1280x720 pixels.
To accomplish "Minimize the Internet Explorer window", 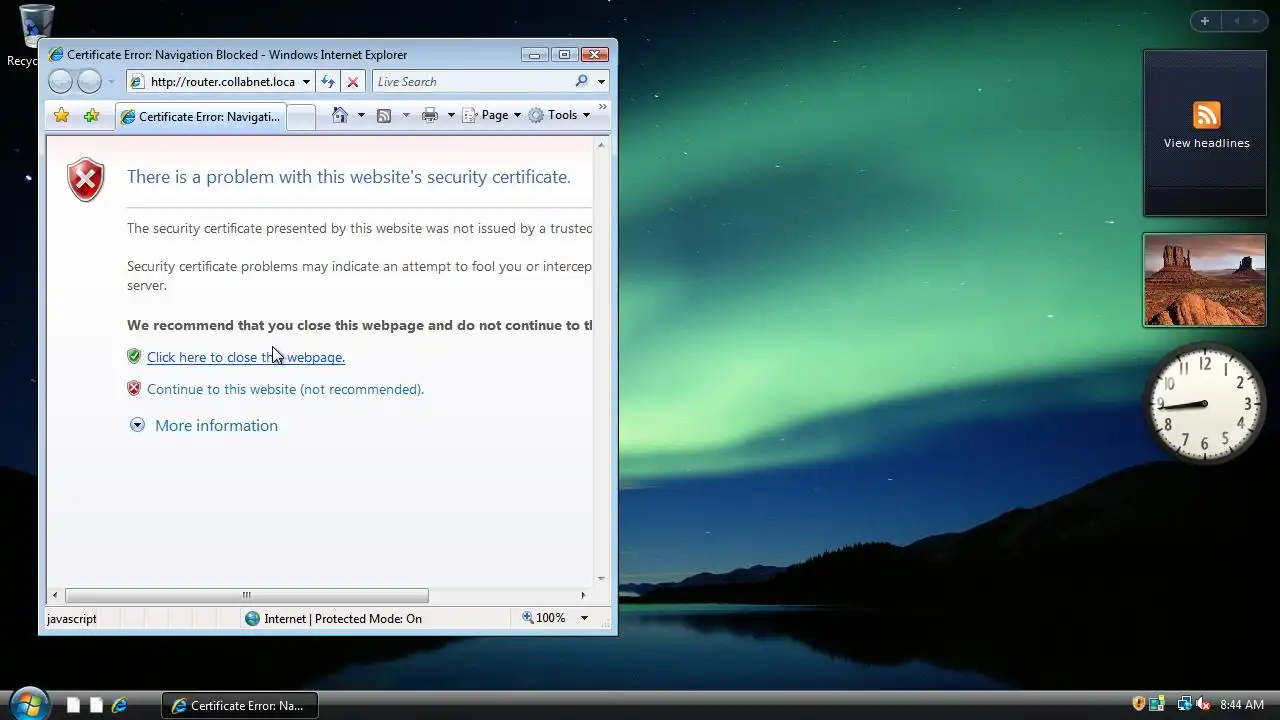I will coord(535,55).
